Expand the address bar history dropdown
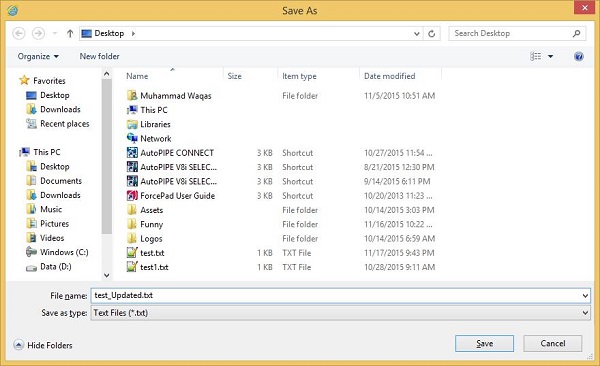 [x=417, y=34]
